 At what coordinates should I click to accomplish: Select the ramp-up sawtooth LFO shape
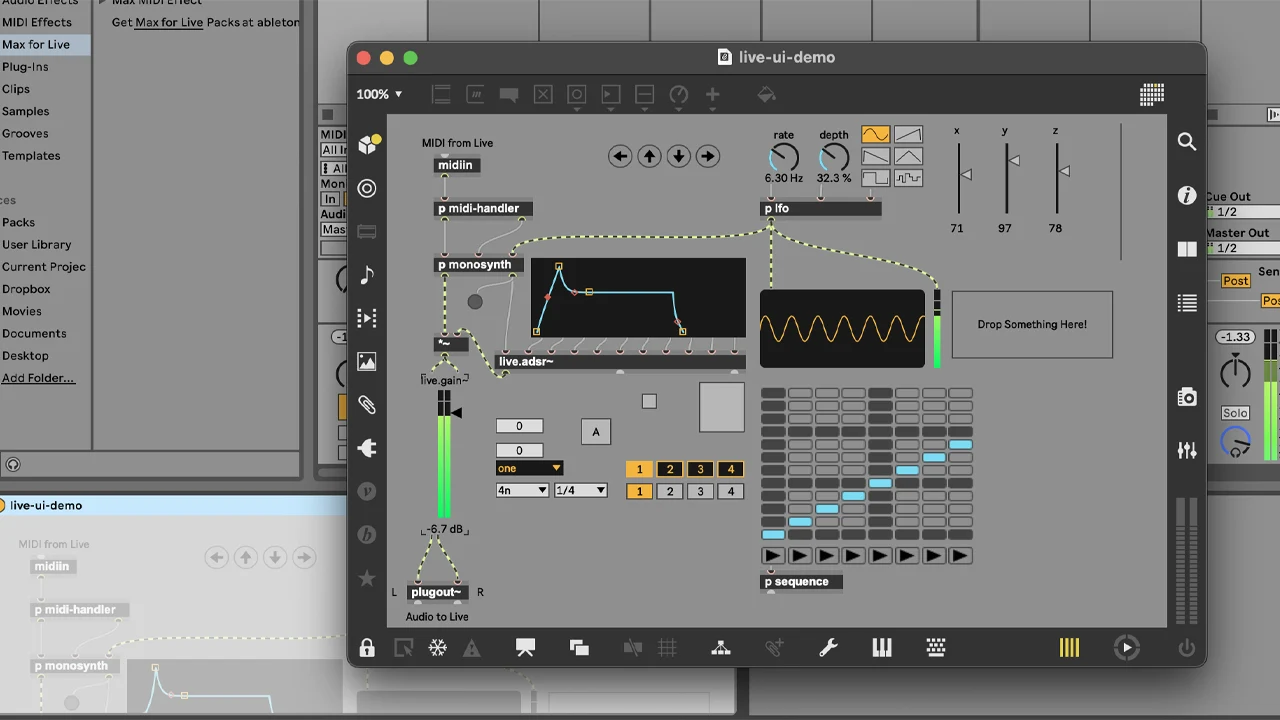tap(908, 134)
